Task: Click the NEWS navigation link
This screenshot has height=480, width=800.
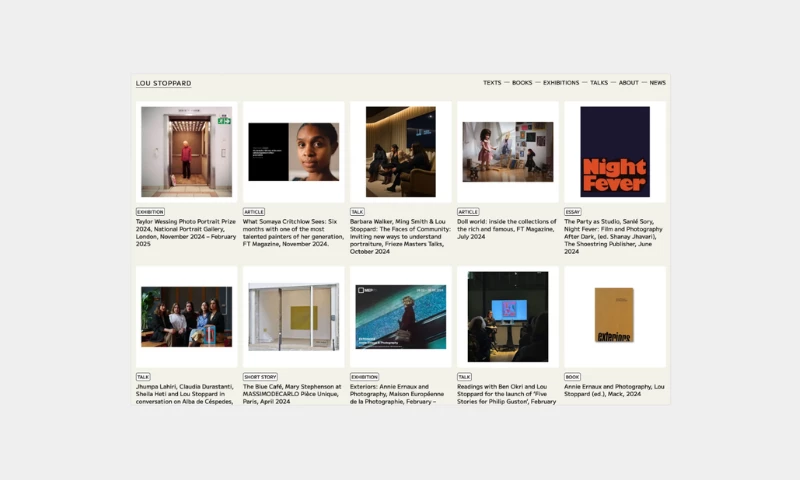Action: pos(657,83)
